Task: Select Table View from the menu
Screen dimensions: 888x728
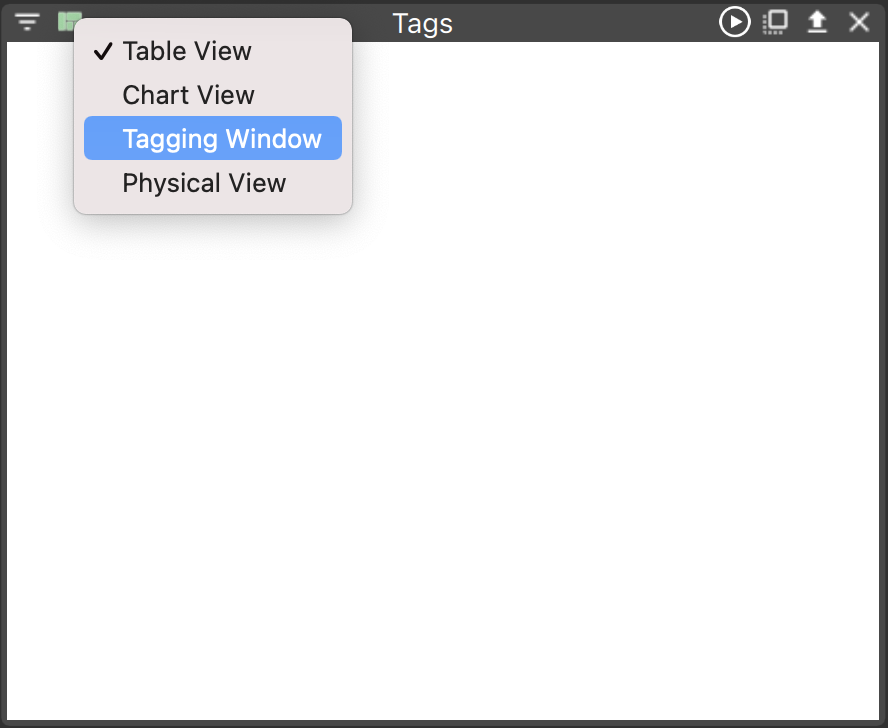Action: click(x=213, y=51)
